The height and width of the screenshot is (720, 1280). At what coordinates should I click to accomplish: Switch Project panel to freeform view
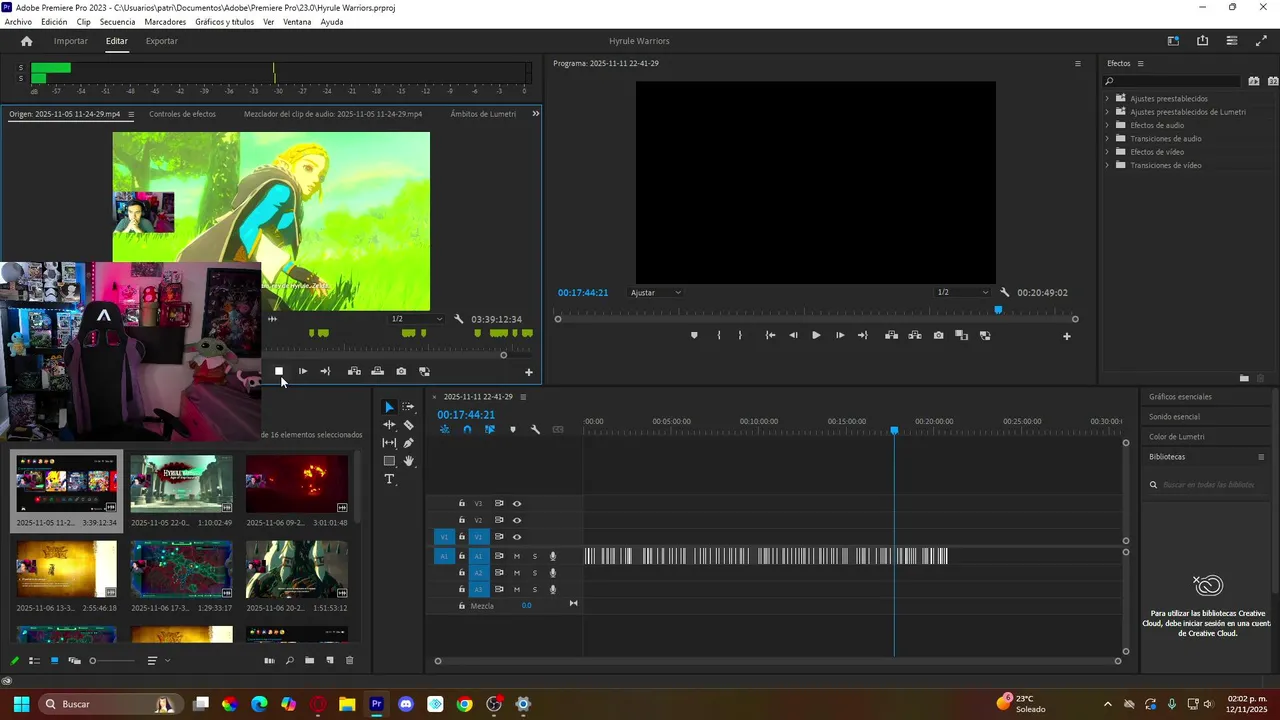tap(74, 661)
